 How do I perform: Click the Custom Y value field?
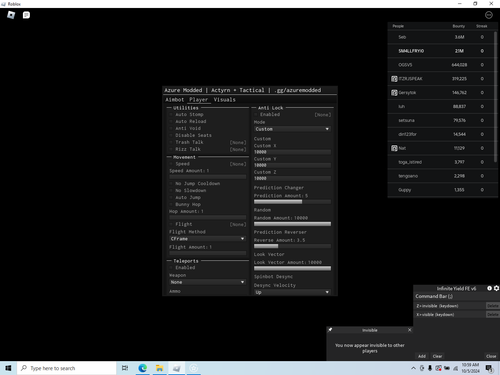[292, 165]
